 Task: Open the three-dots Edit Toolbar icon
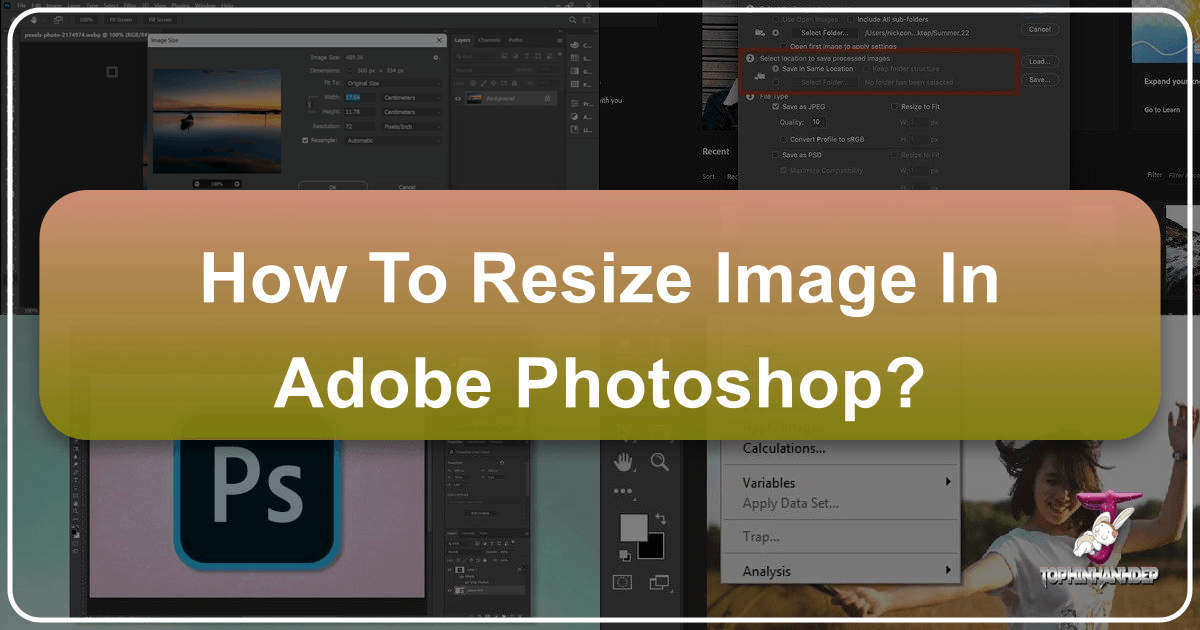coord(623,492)
